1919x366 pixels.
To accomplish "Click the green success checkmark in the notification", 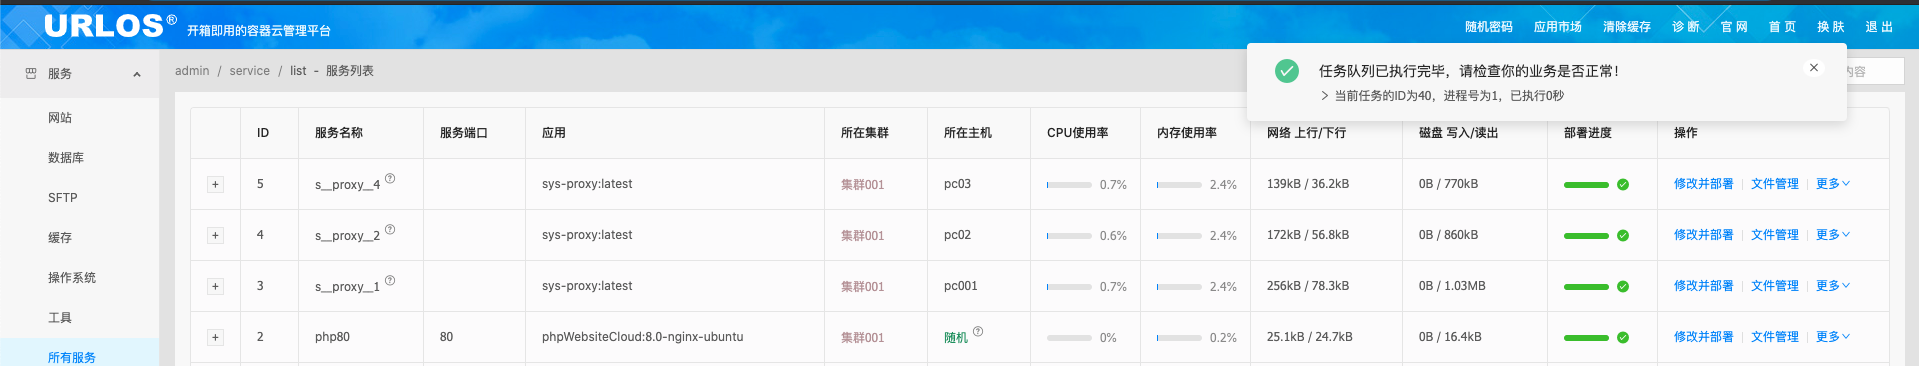I will 1287,71.
